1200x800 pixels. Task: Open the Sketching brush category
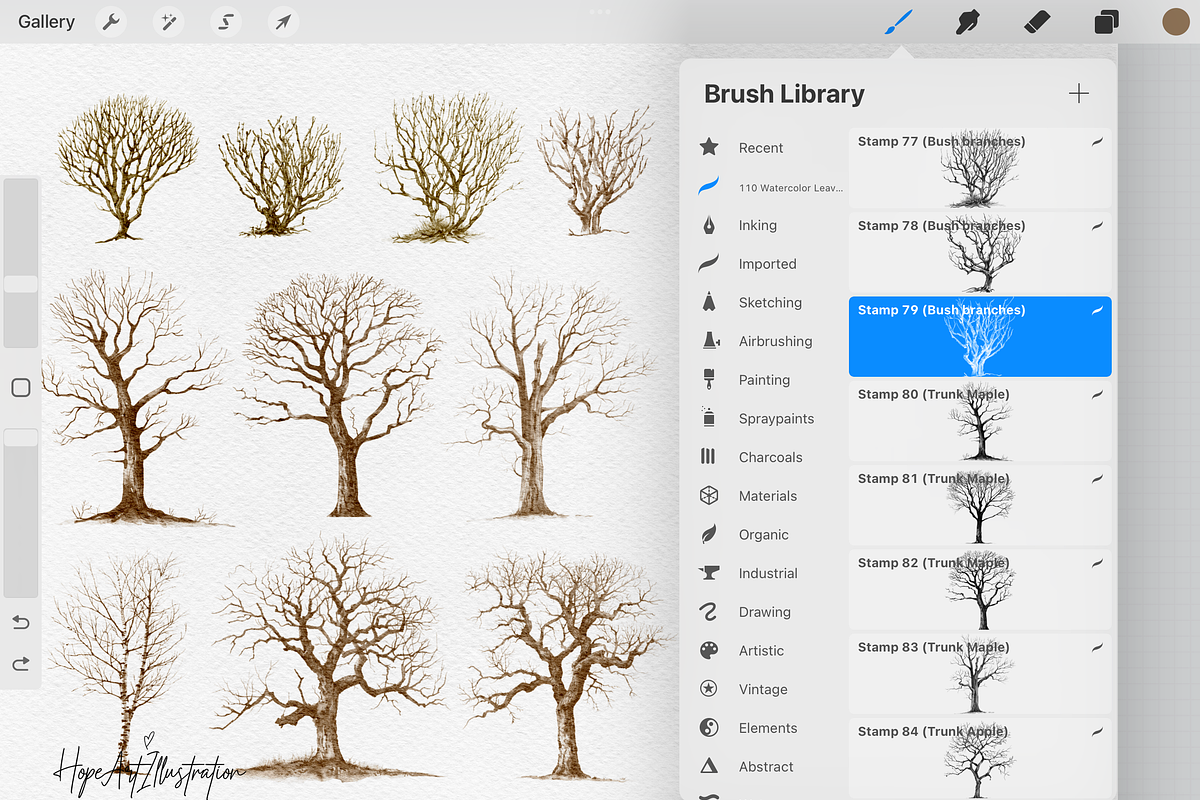(768, 302)
